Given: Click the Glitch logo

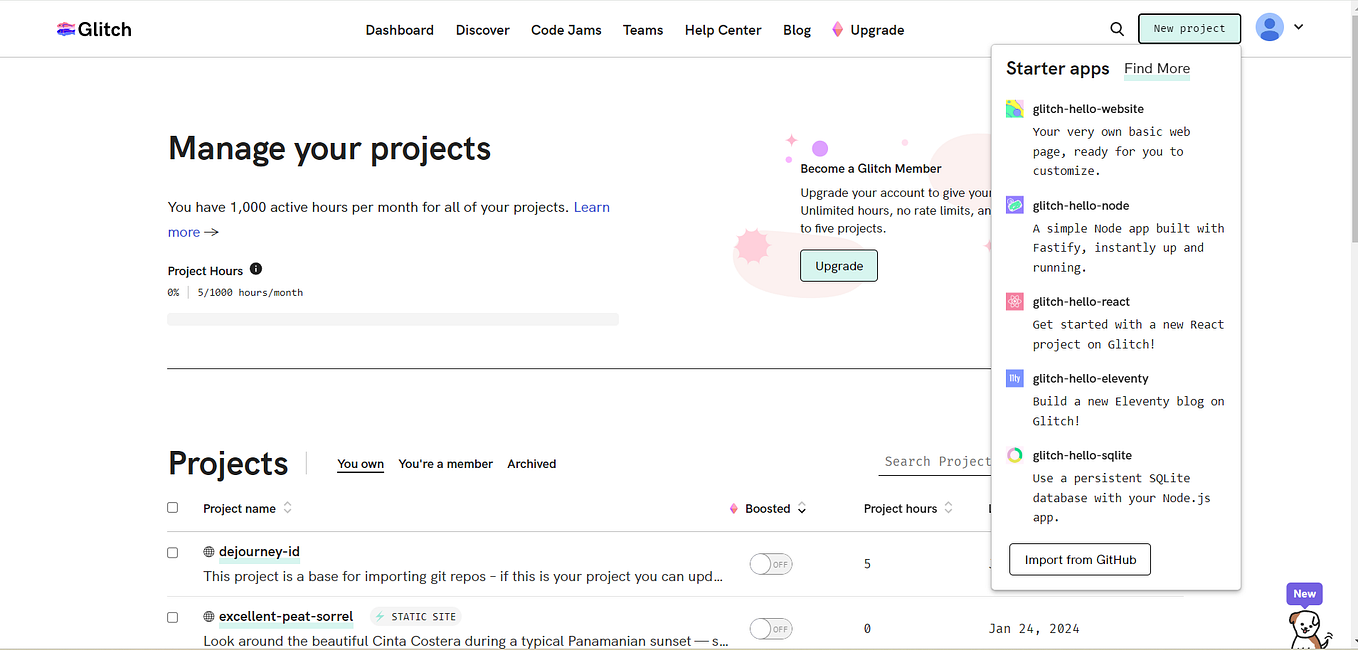Looking at the screenshot, I should click(93, 29).
